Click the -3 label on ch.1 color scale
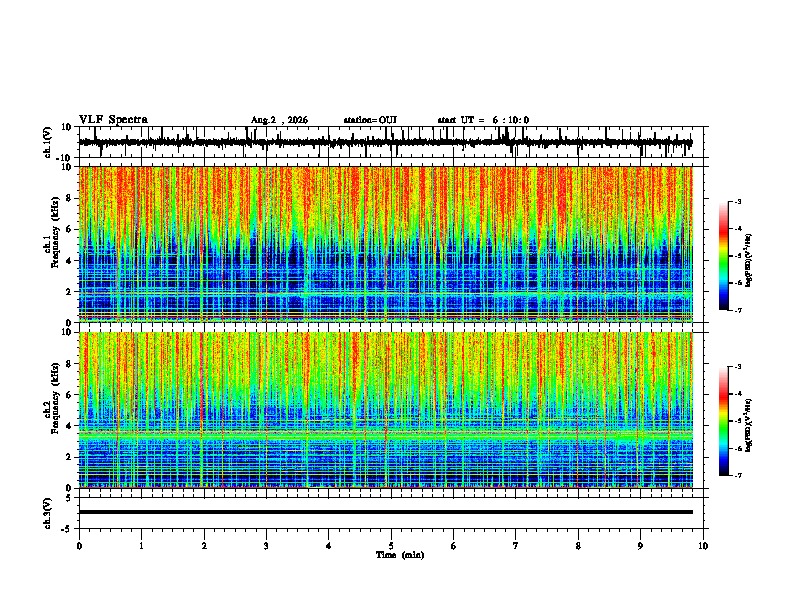 click(x=737, y=201)
